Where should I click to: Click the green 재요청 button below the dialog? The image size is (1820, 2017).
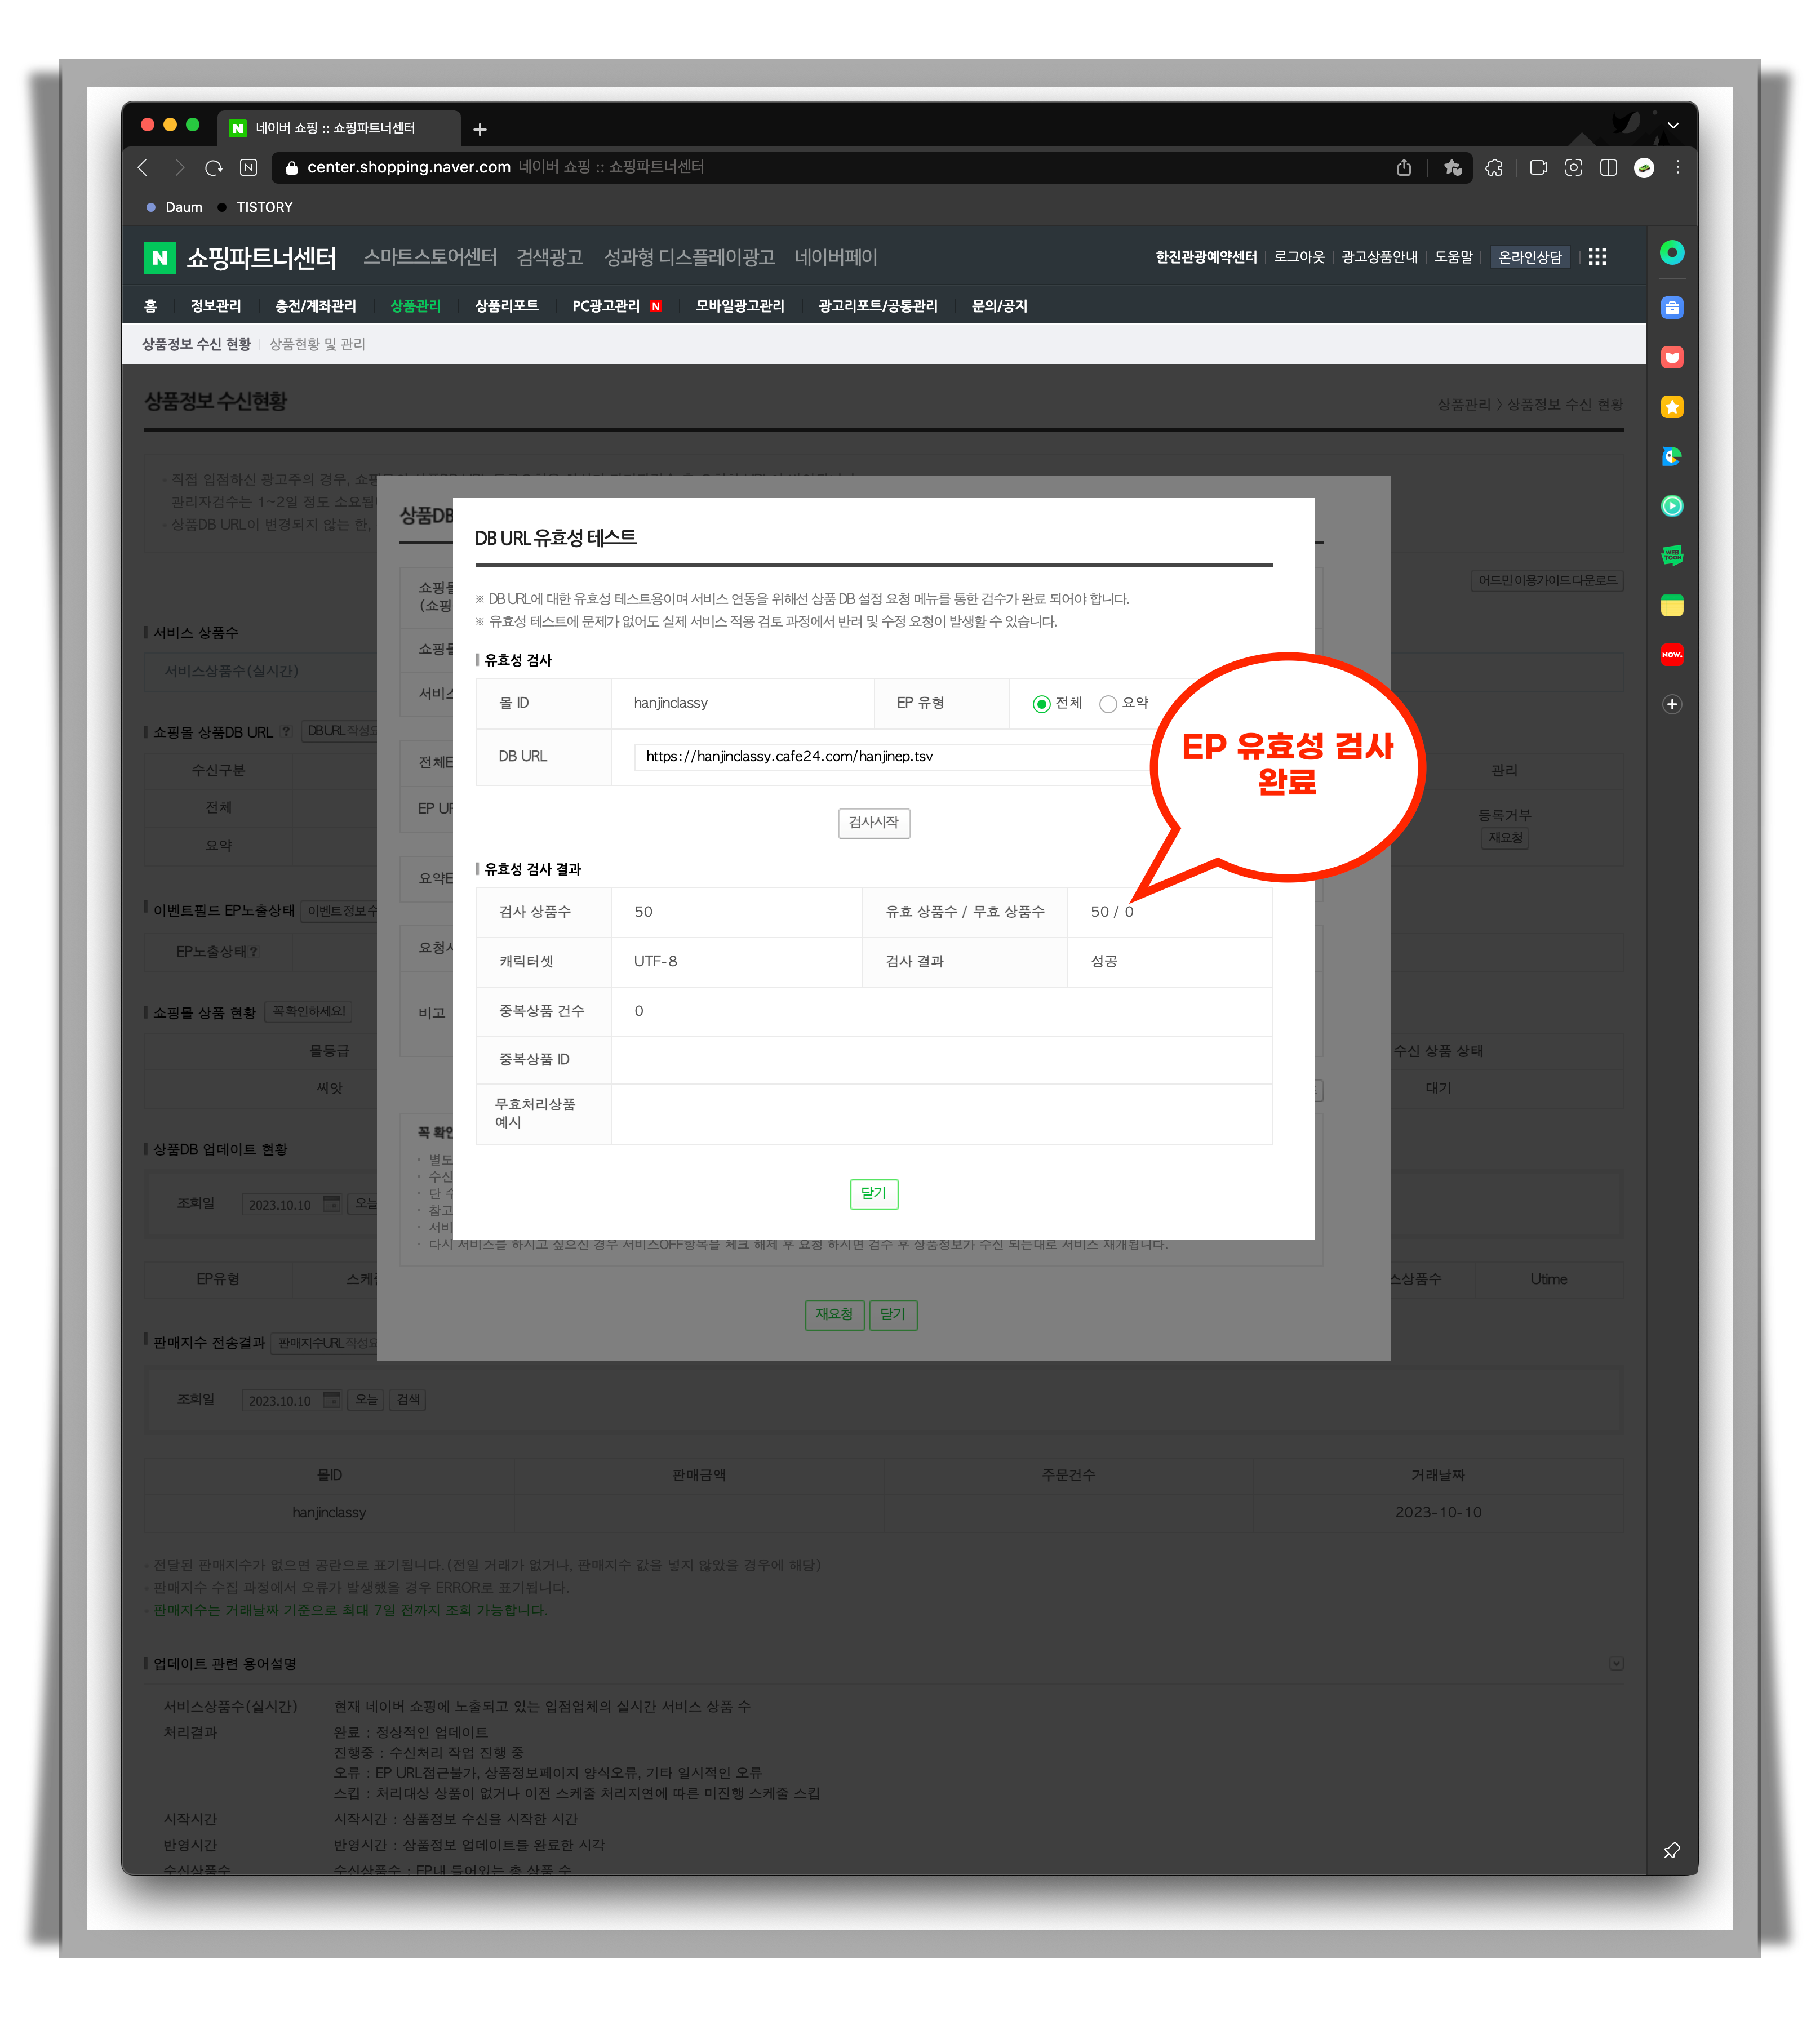click(x=834, y=1315)
